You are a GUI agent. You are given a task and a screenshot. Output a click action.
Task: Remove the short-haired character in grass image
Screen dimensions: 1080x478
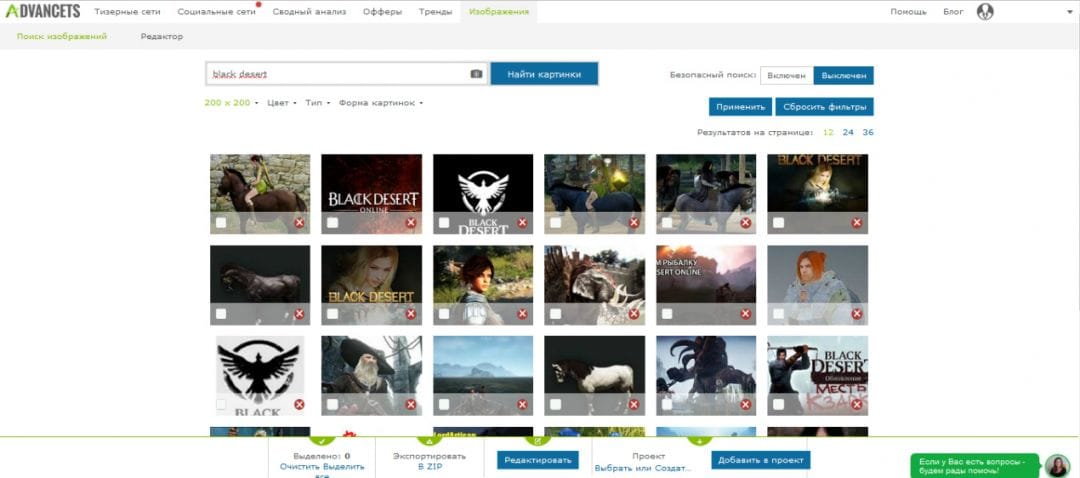(x=522, y=313)
